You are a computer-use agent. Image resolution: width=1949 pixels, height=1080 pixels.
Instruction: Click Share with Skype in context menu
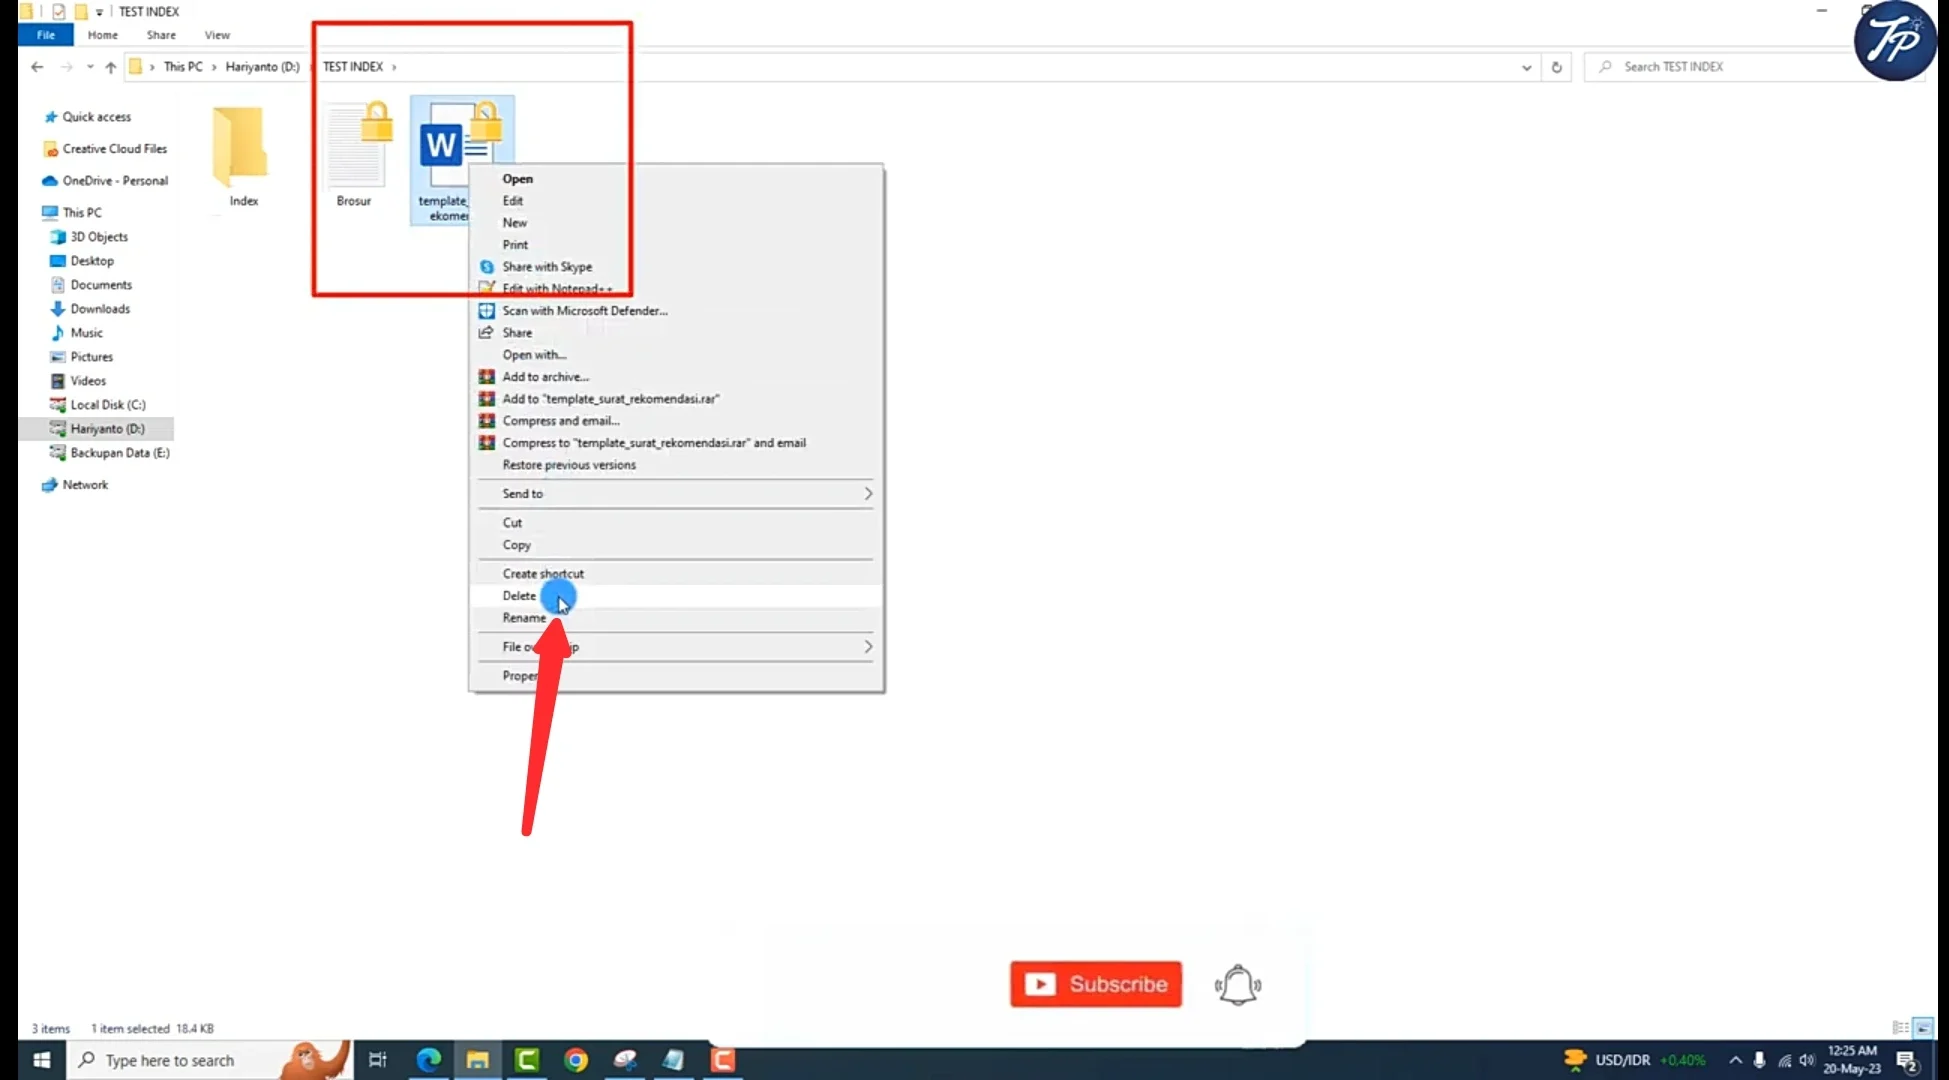(x=547, y=267)
